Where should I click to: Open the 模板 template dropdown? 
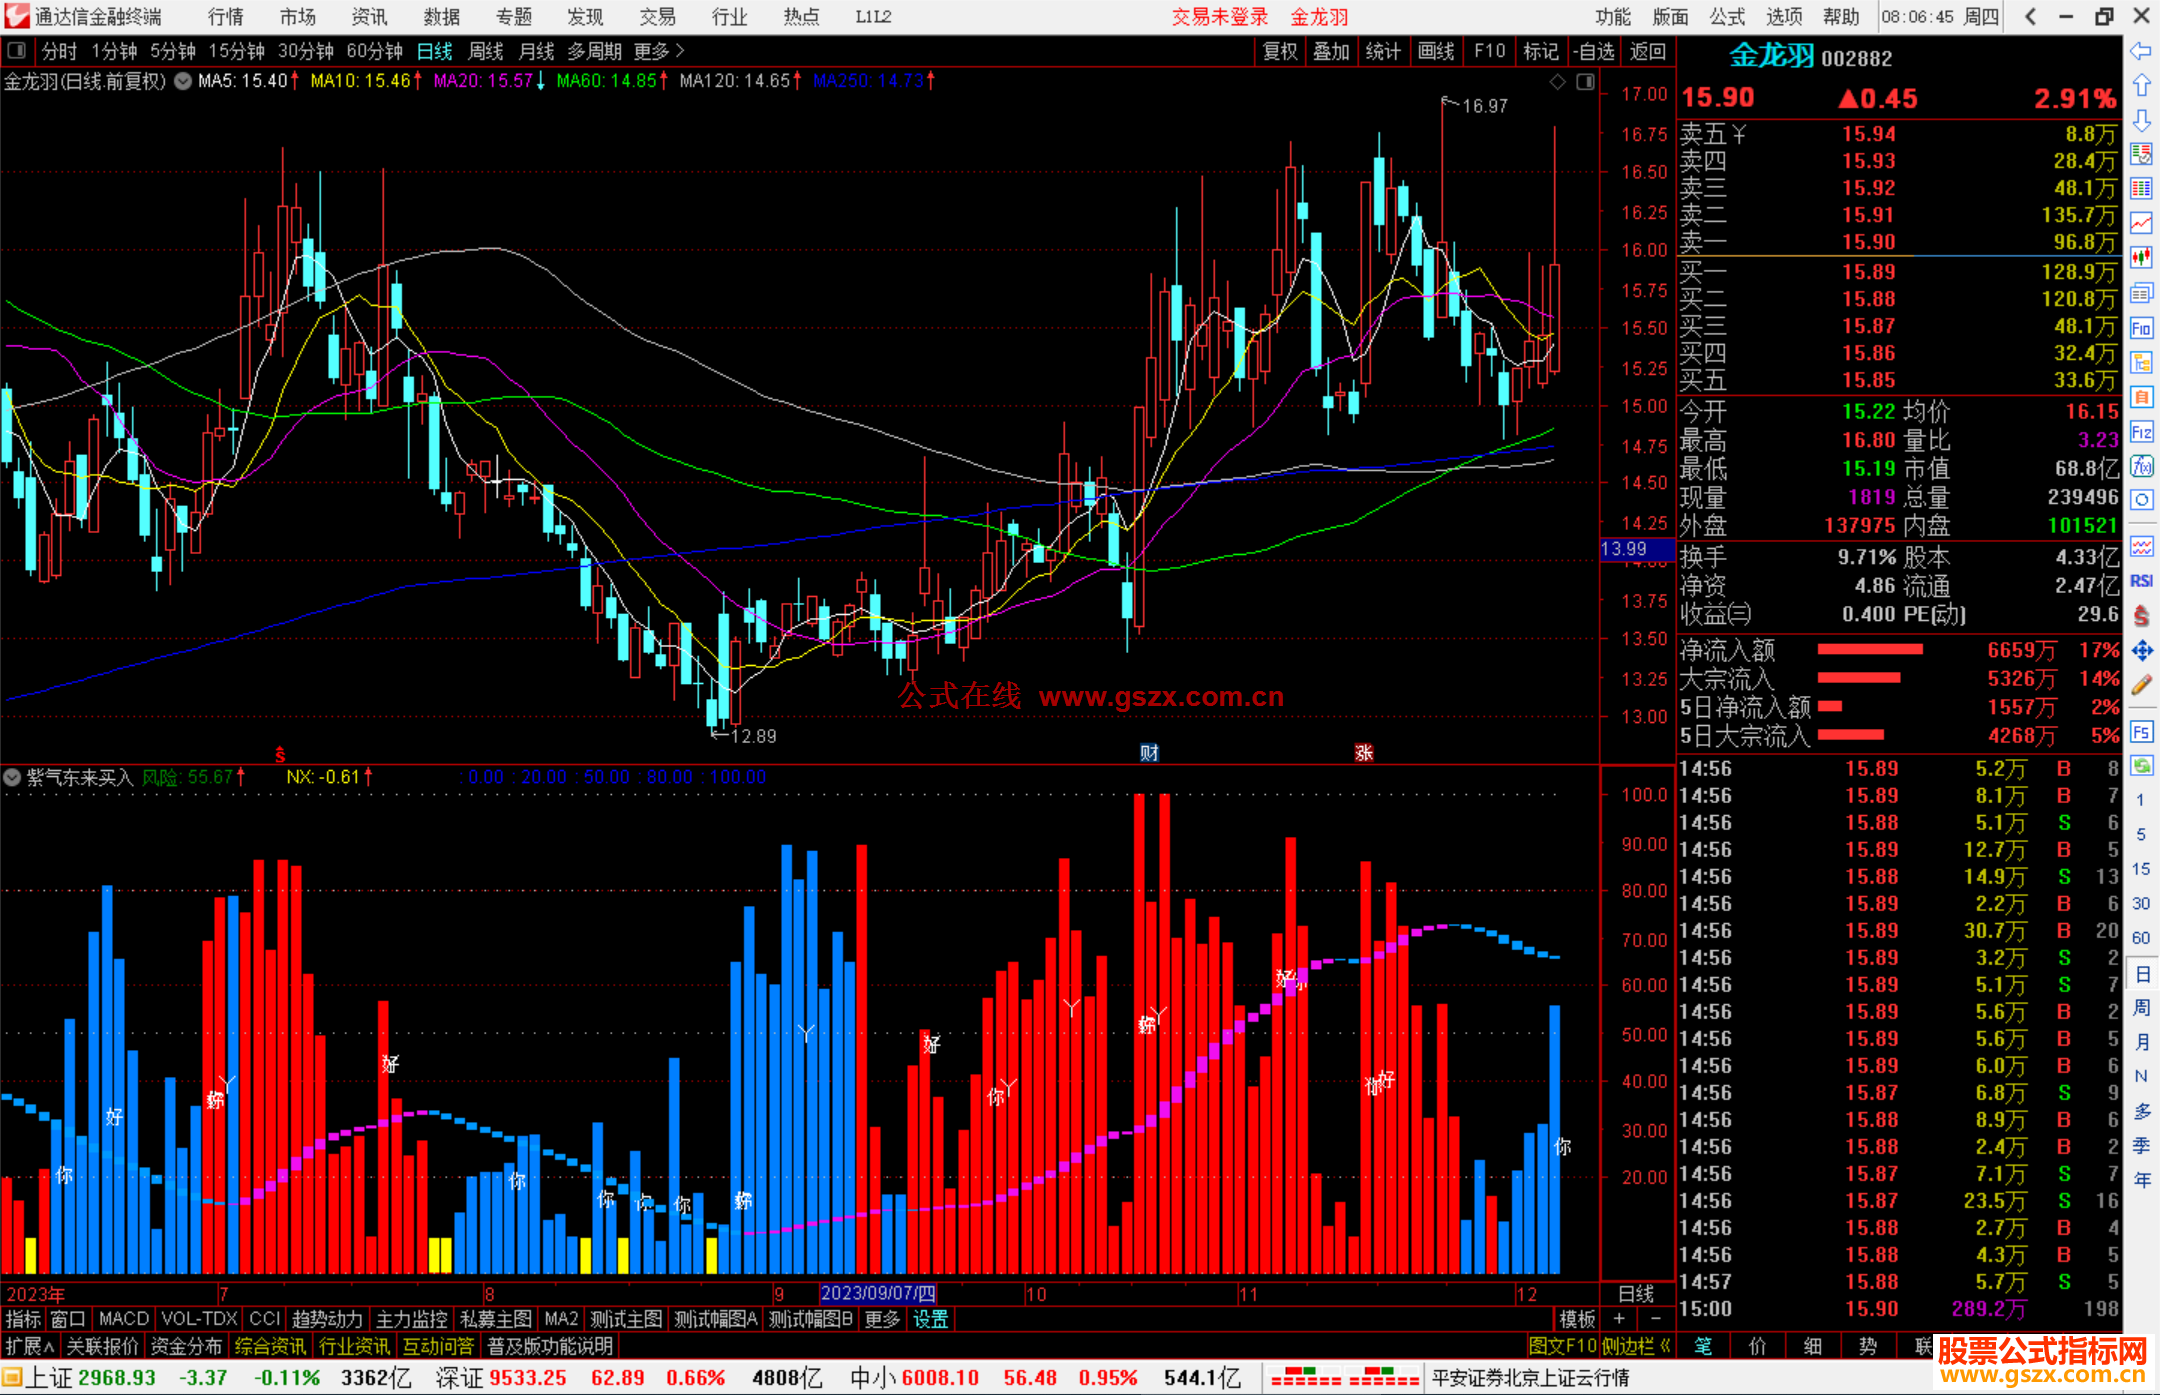tap(1577, 1319)
